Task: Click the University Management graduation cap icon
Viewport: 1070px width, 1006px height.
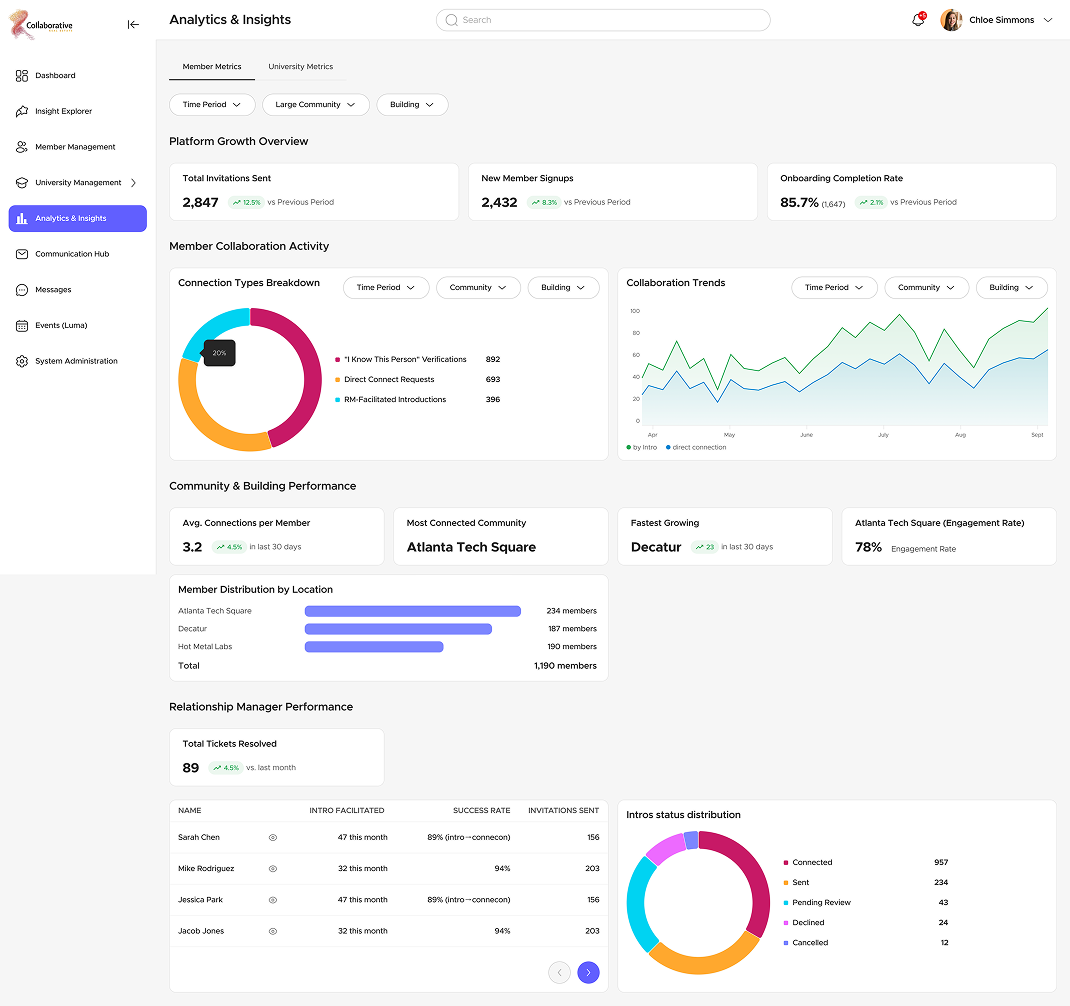Action: 22,182
